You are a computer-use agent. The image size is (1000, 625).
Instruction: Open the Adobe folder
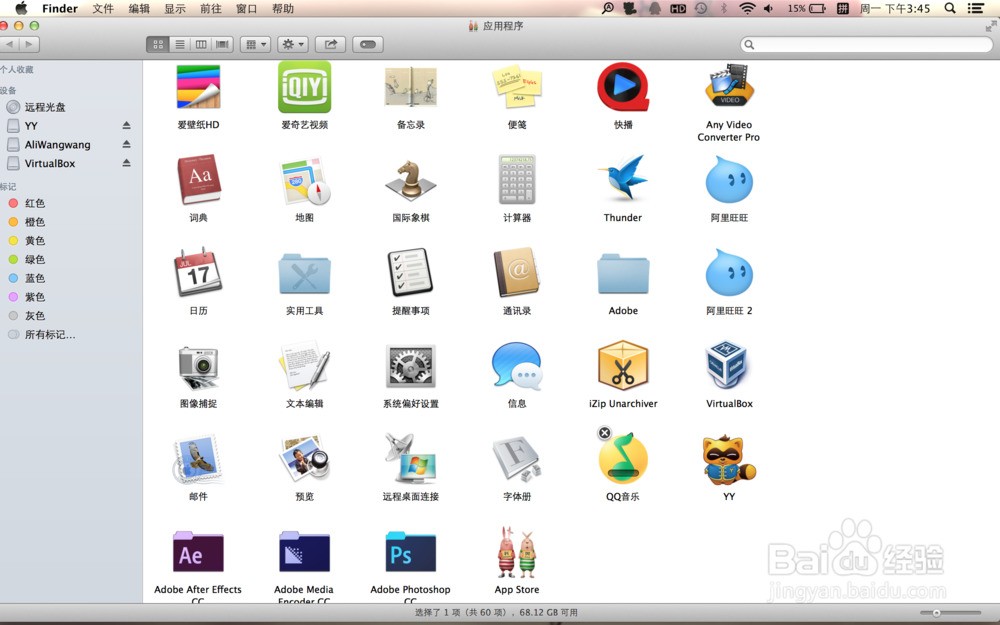tap(623, 274)
